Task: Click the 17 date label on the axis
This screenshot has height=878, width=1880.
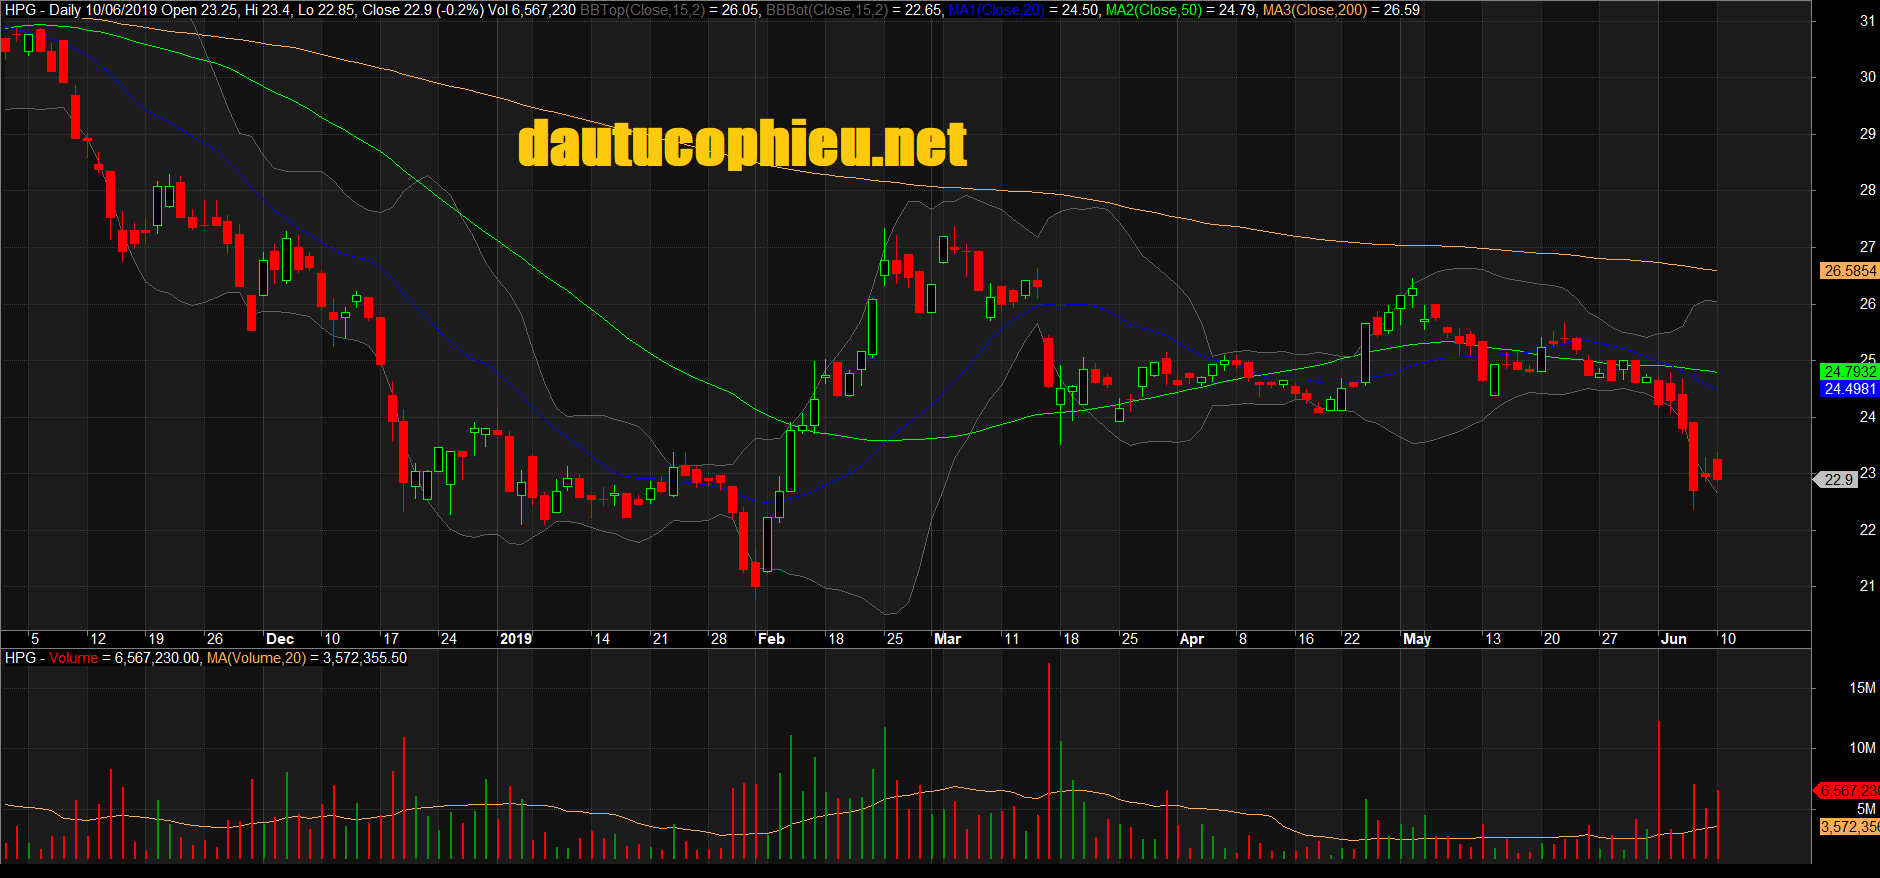Action: tap(390, 639)
